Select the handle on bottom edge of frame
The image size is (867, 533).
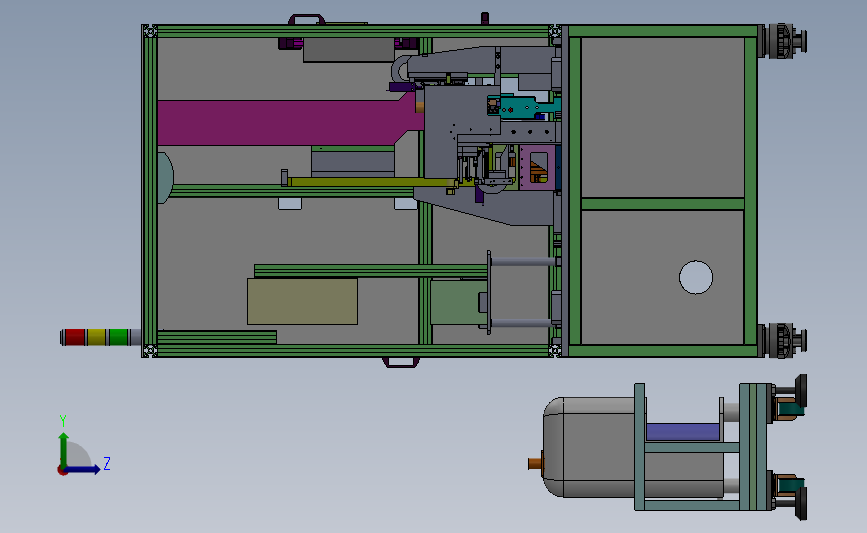(401, 362)
